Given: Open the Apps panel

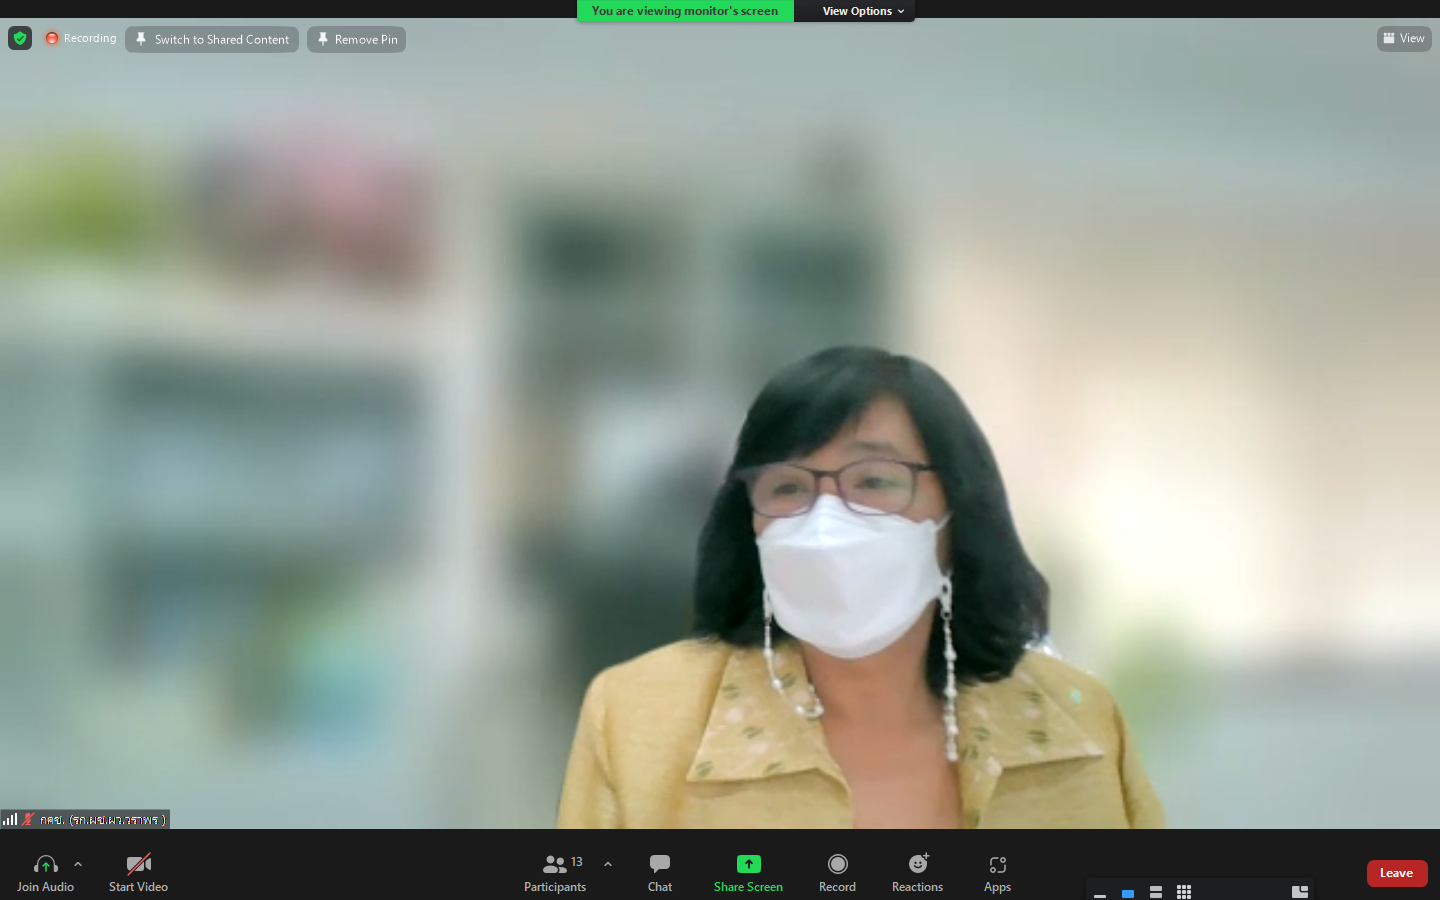Looking at the screenshot, I should [x=997, y=873].
